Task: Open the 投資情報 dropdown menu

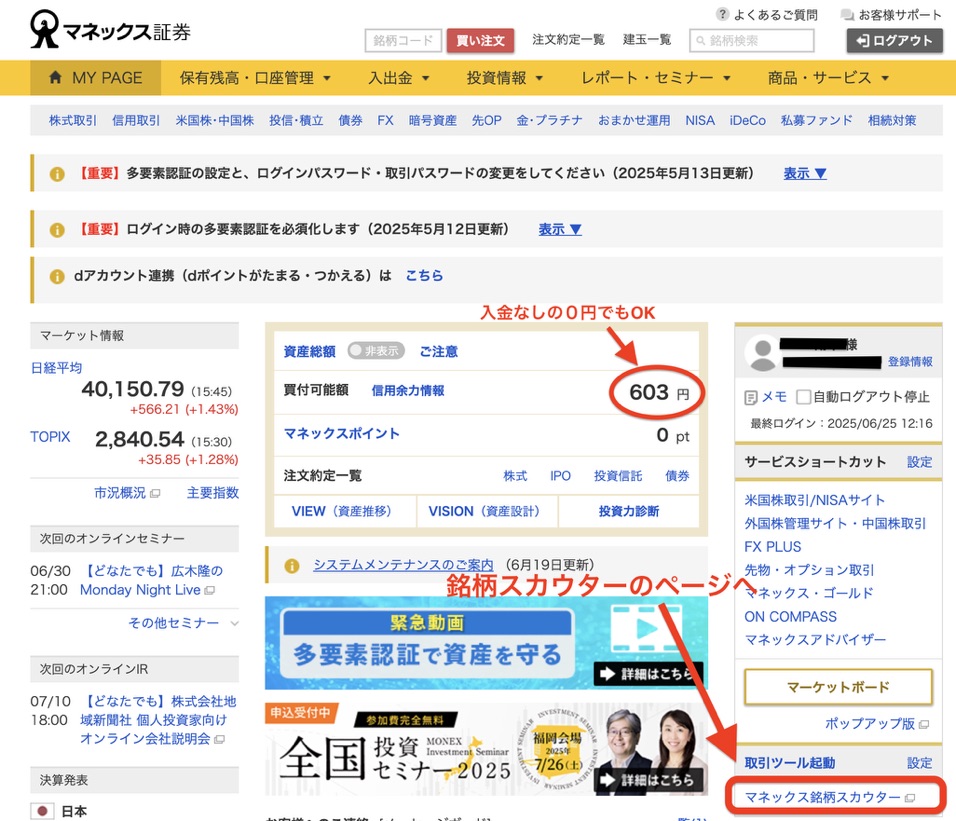Action: tap(505, 78)
